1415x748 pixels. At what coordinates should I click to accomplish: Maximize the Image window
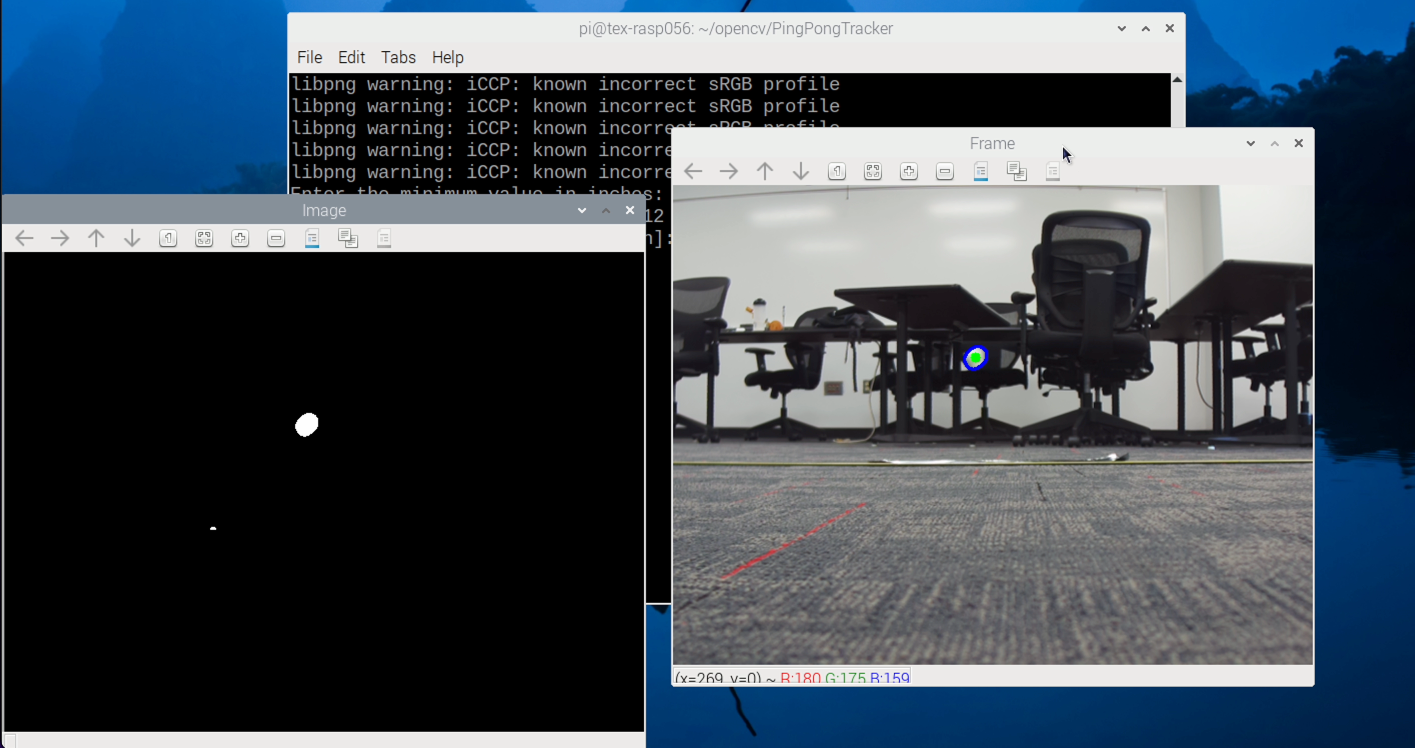click(606, 210)
